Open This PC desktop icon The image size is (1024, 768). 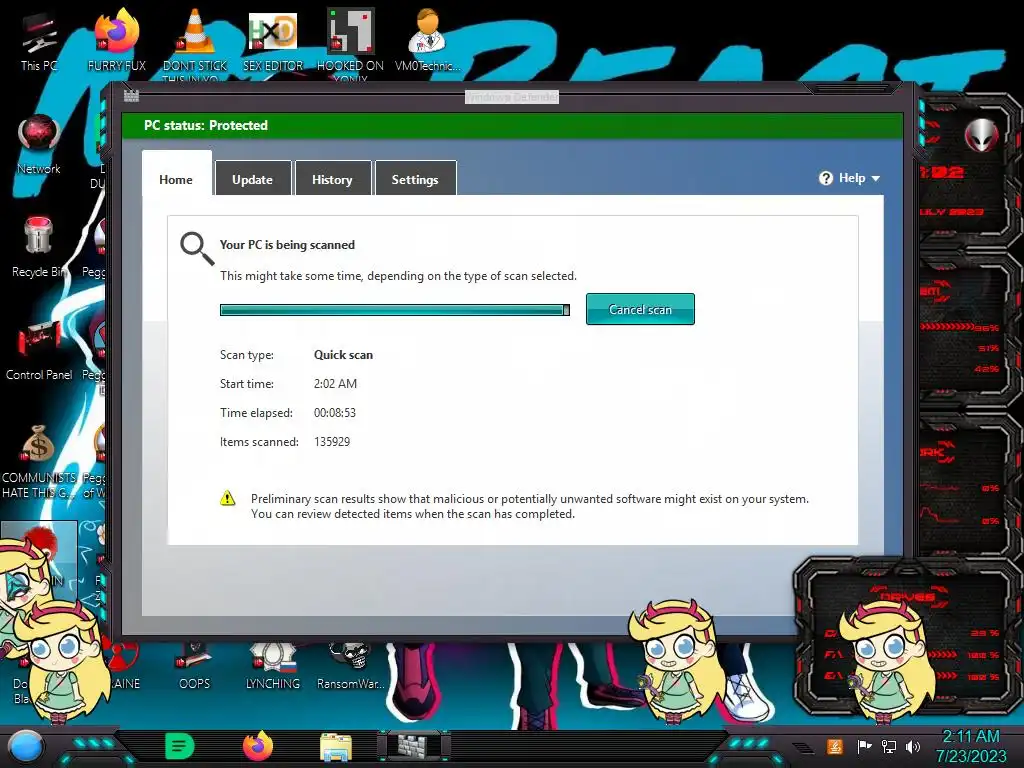39,42
